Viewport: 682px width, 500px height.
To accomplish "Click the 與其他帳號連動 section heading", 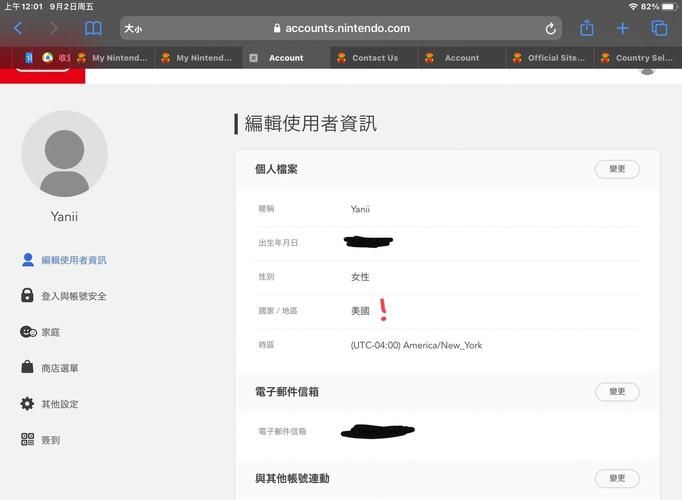I will [x=292, y=478].
